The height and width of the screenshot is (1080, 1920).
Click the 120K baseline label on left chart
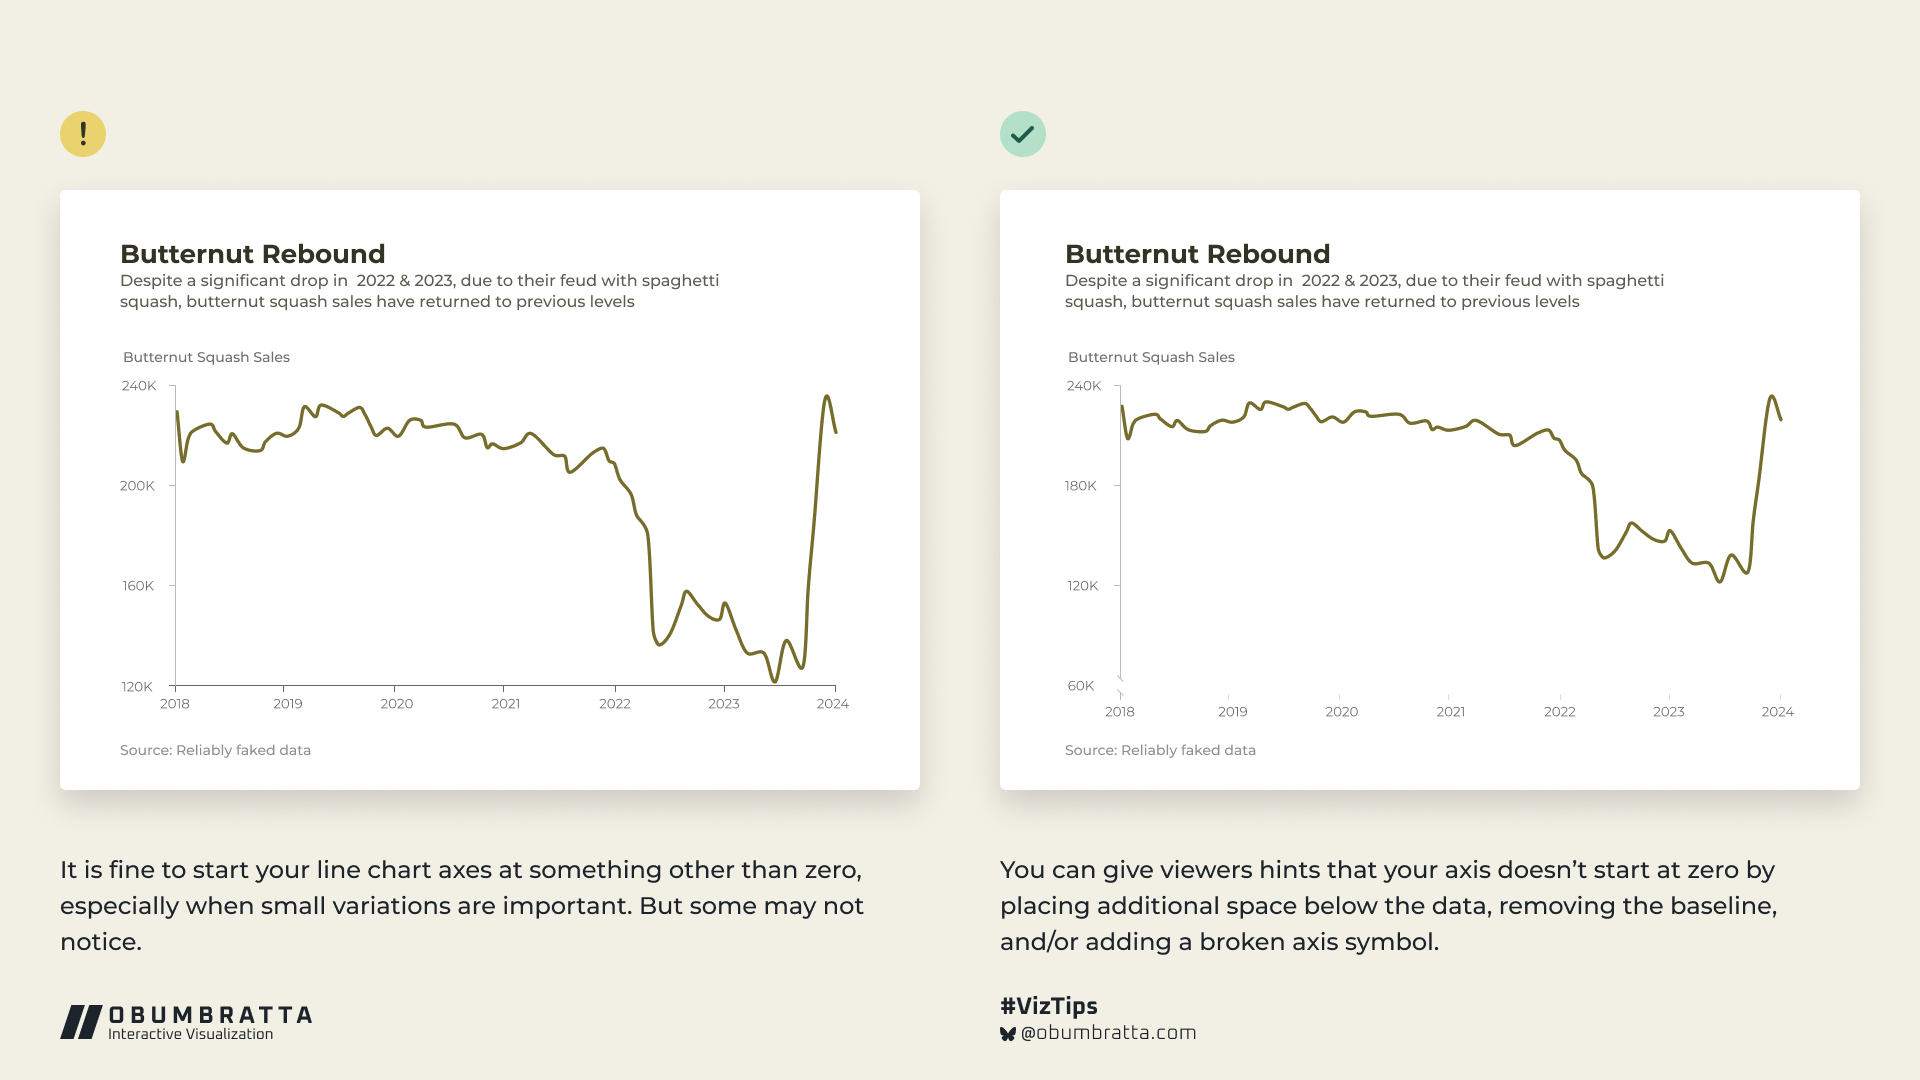click(x=137, y=687)
